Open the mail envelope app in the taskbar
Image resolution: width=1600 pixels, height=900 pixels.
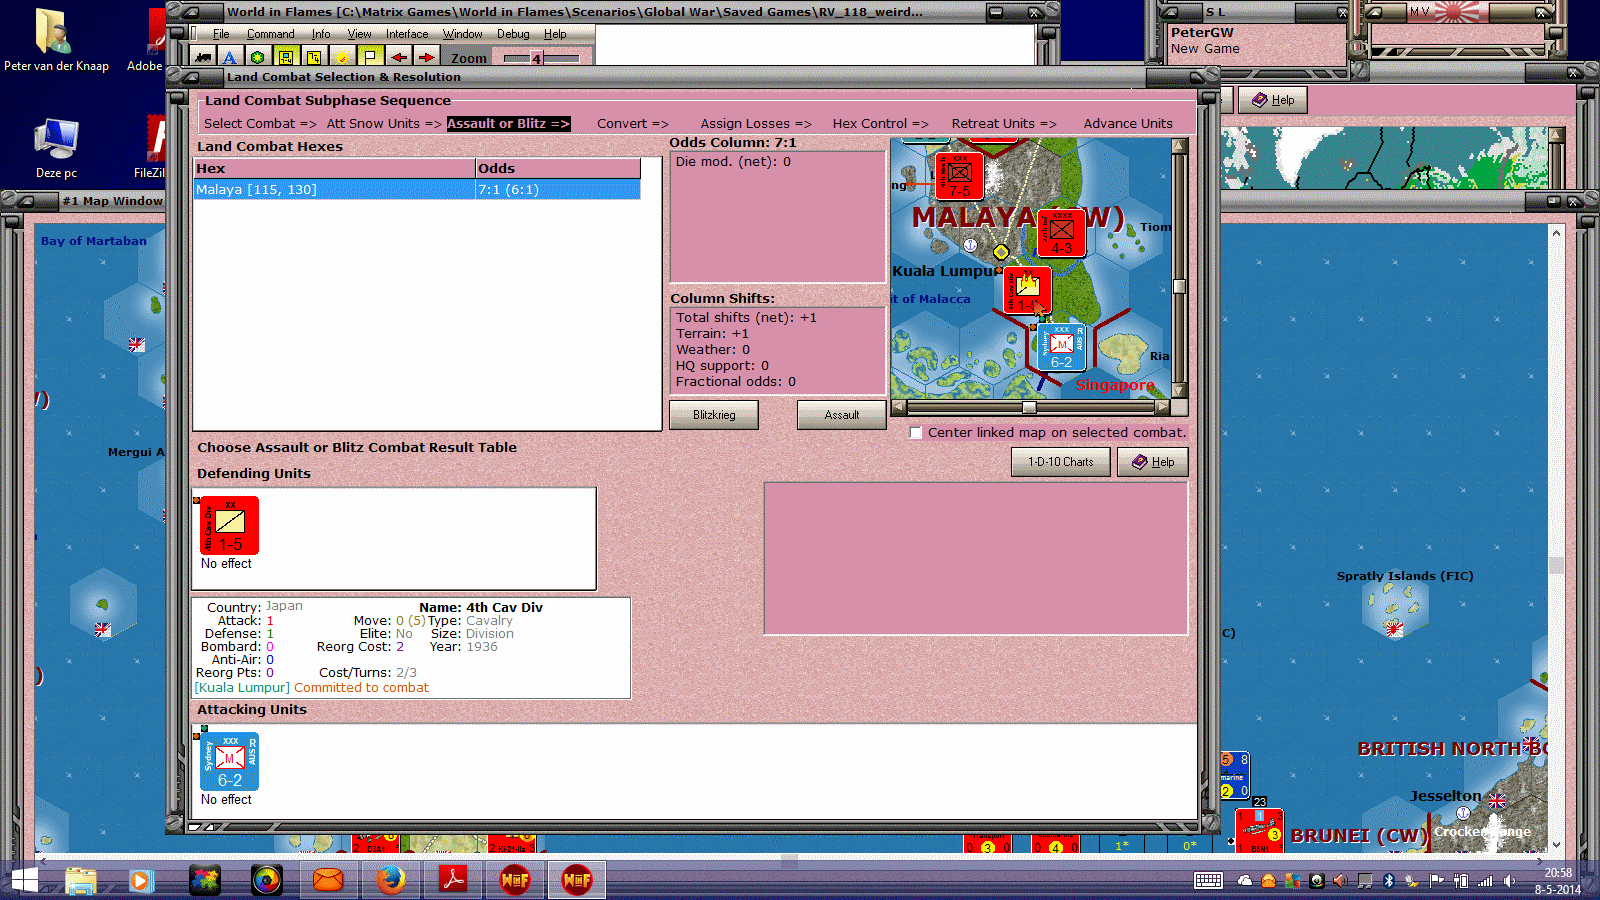point(328,880)
